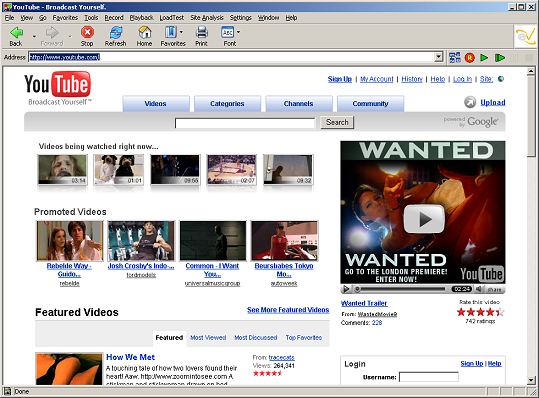Select the Top Favorites tab
The image size is (539, 398).
point(304,338)
